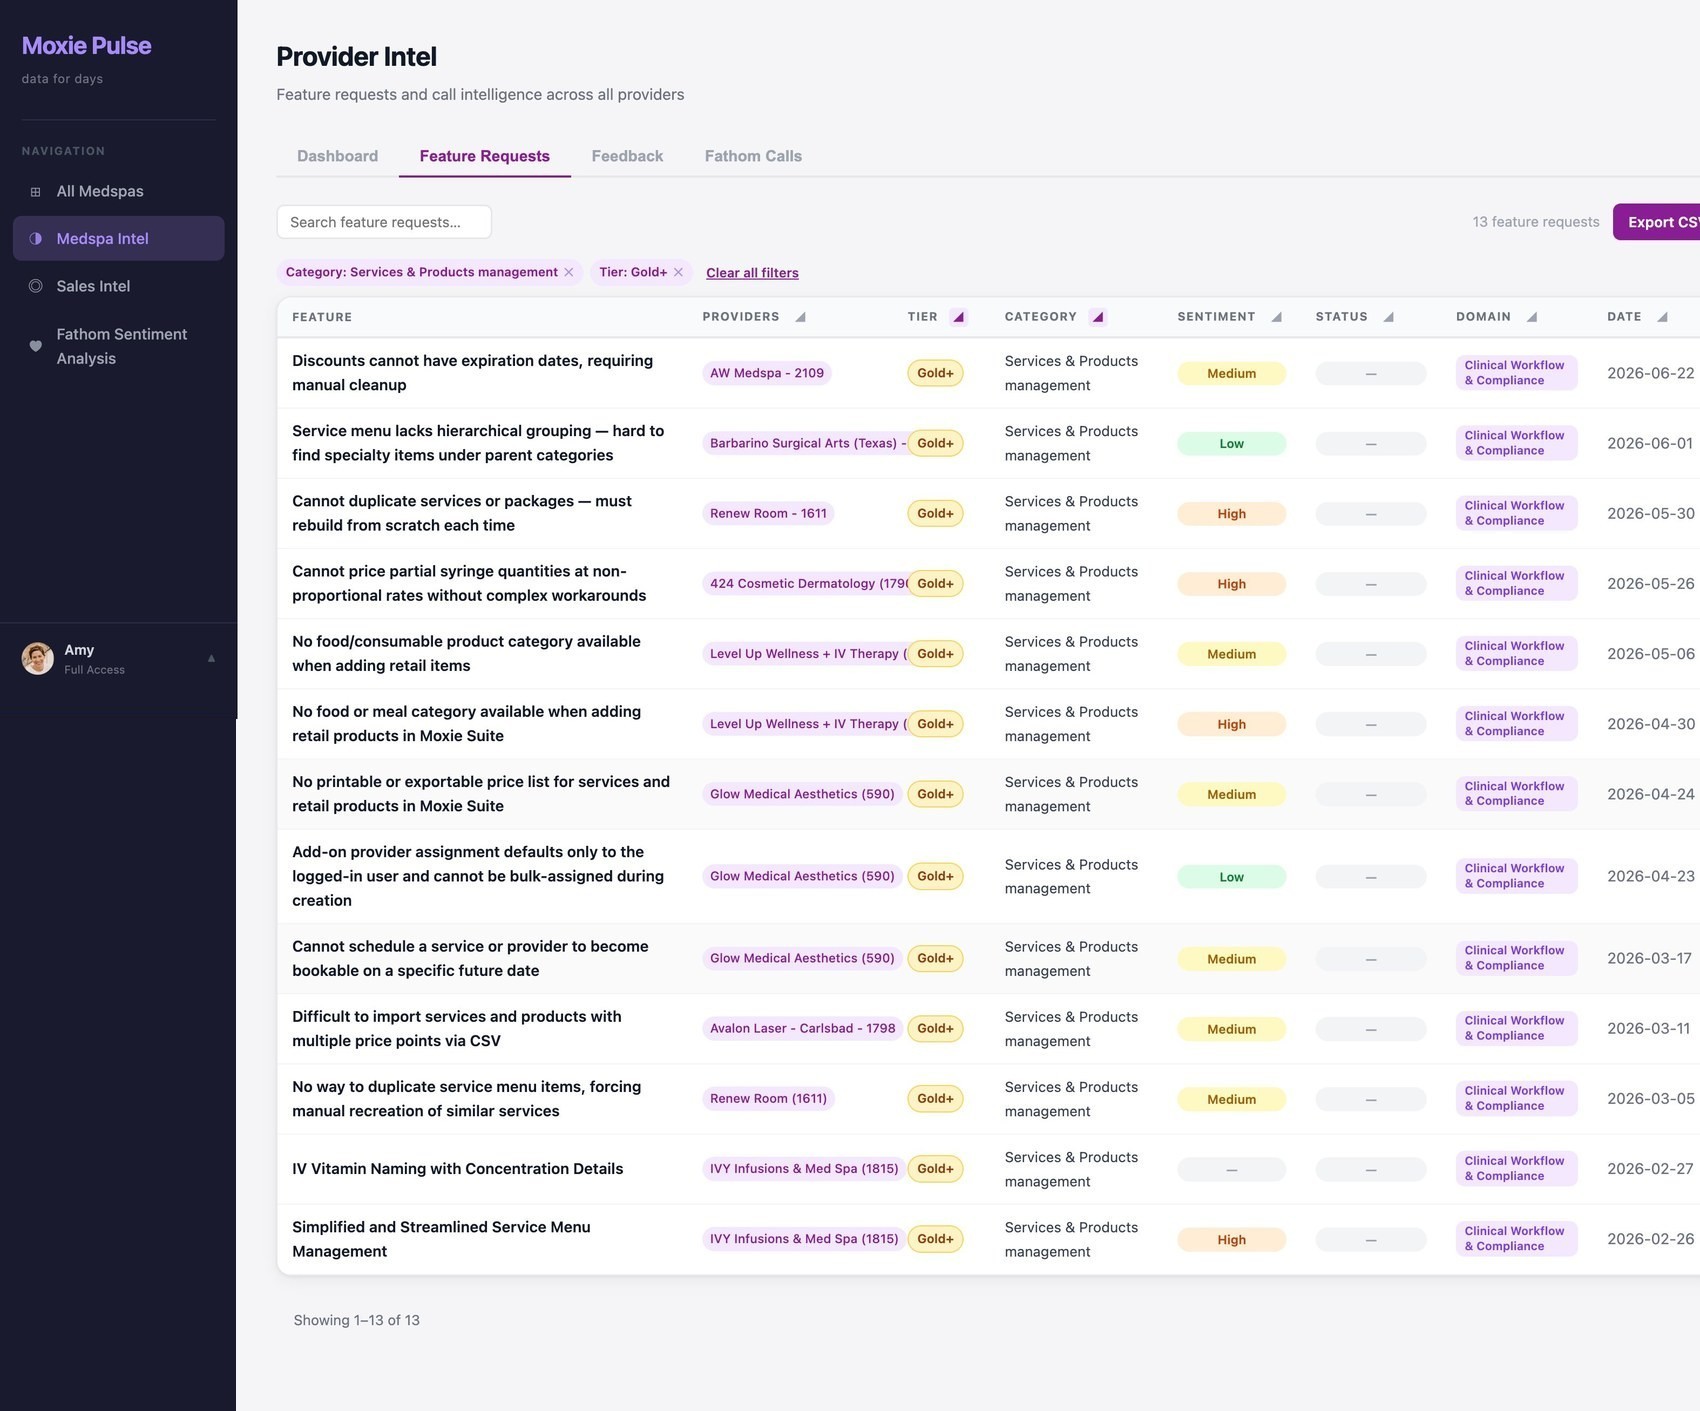Click Low sentiment badge dated 2026-06-01
This screenshot has height=1411, width=1700.
pyautogui.click(x=1231, y=443)
